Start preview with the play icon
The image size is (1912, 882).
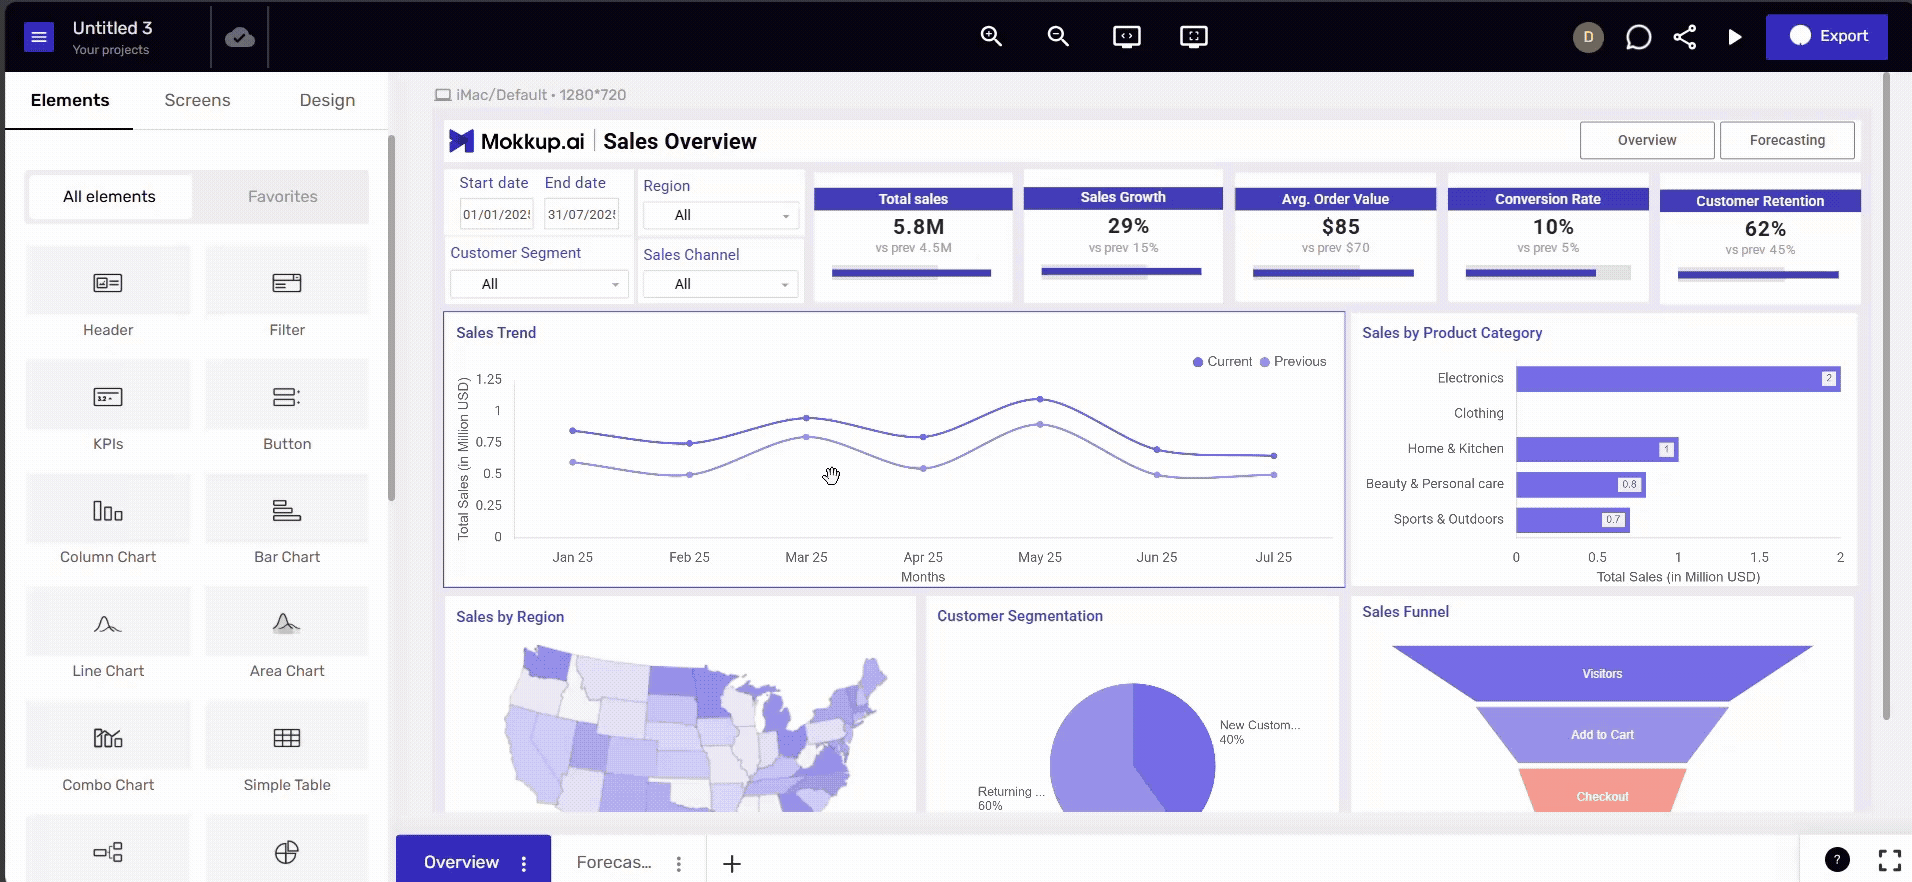[x=1735, y=37]
